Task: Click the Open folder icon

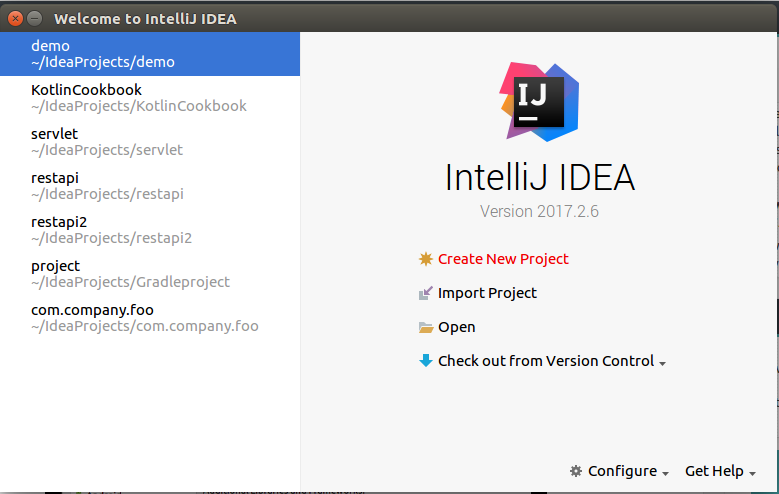Action: [x=426, y=328]
